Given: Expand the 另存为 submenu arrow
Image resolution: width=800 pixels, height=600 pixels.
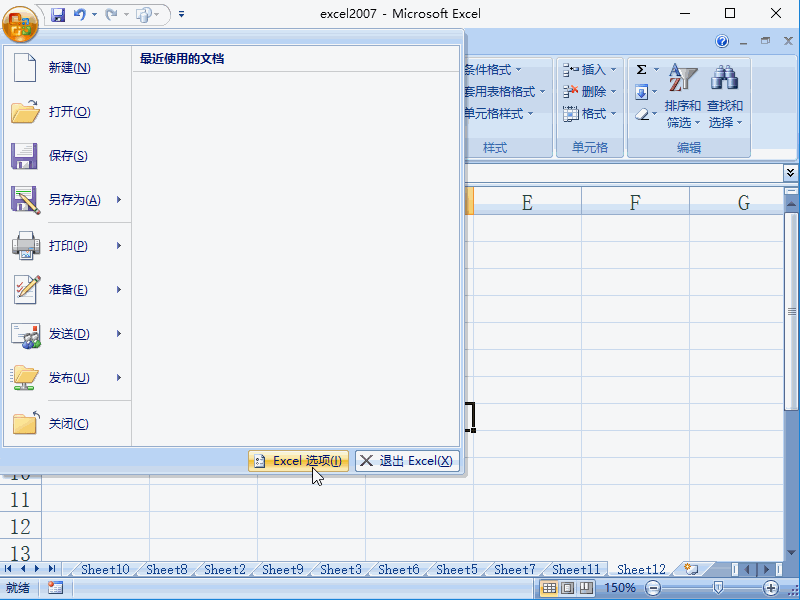Looking at the screenshot, I should tap(119, 199).
